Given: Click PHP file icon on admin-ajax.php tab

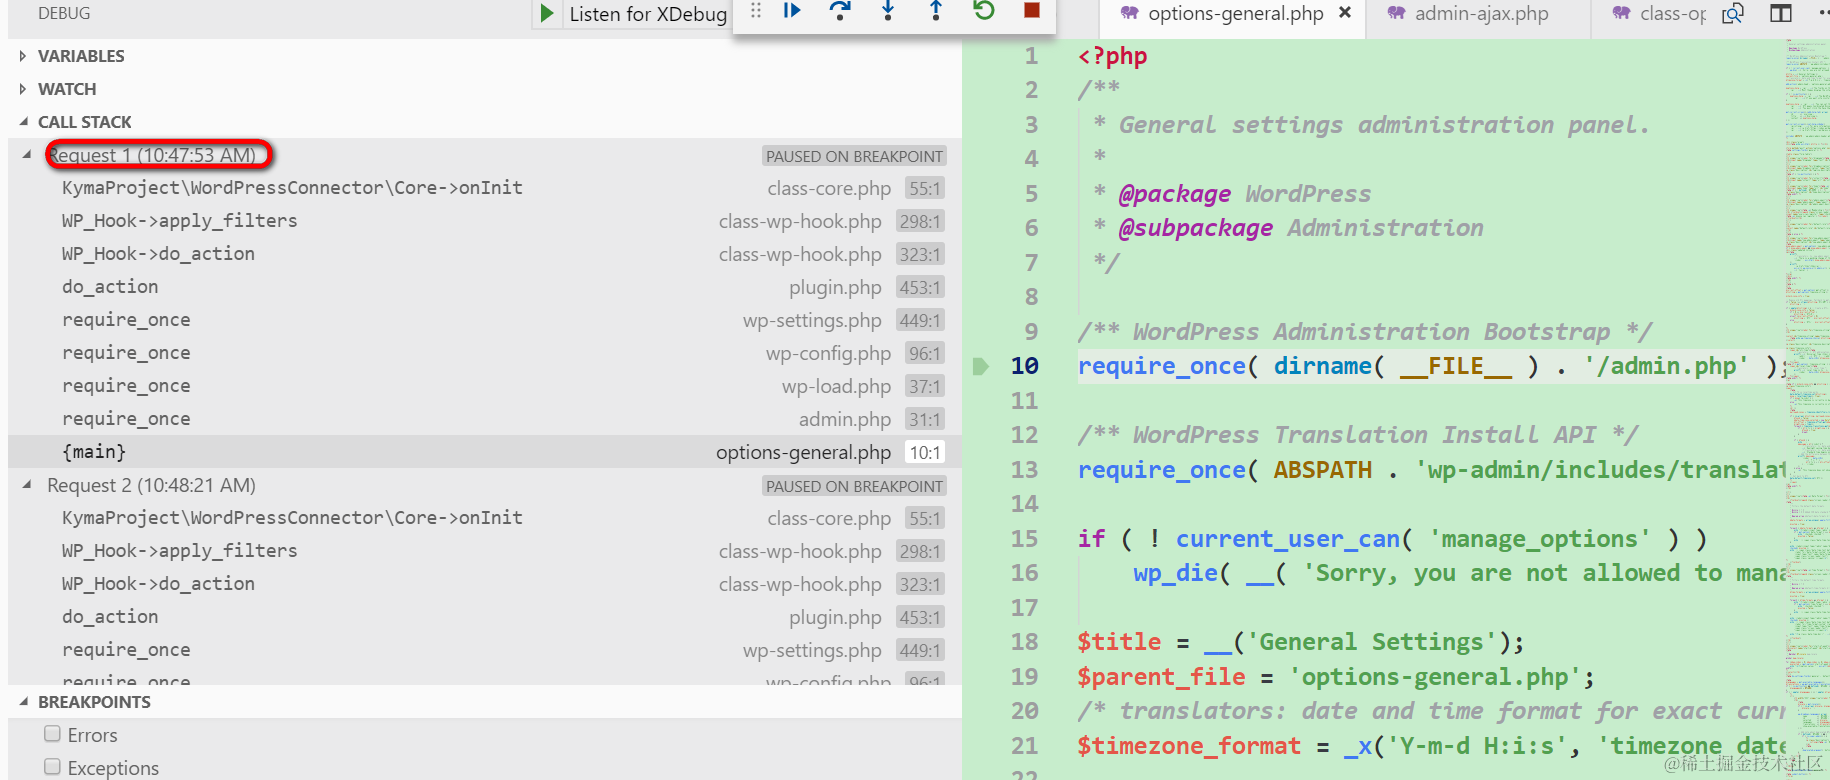Looking at the screenshot, I should coord(1397,13).
